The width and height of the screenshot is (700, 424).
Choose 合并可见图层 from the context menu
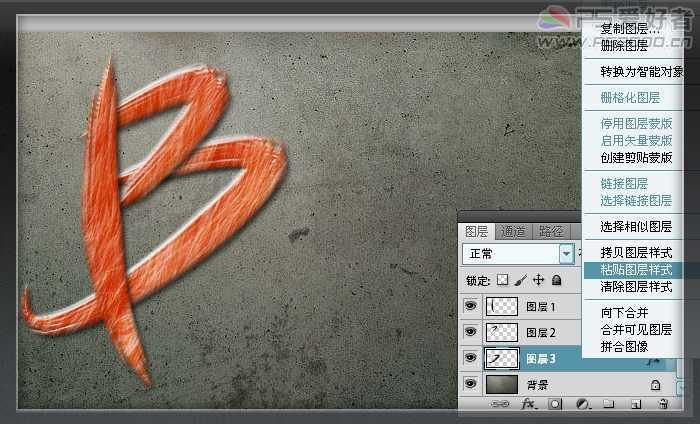(636, 329)
